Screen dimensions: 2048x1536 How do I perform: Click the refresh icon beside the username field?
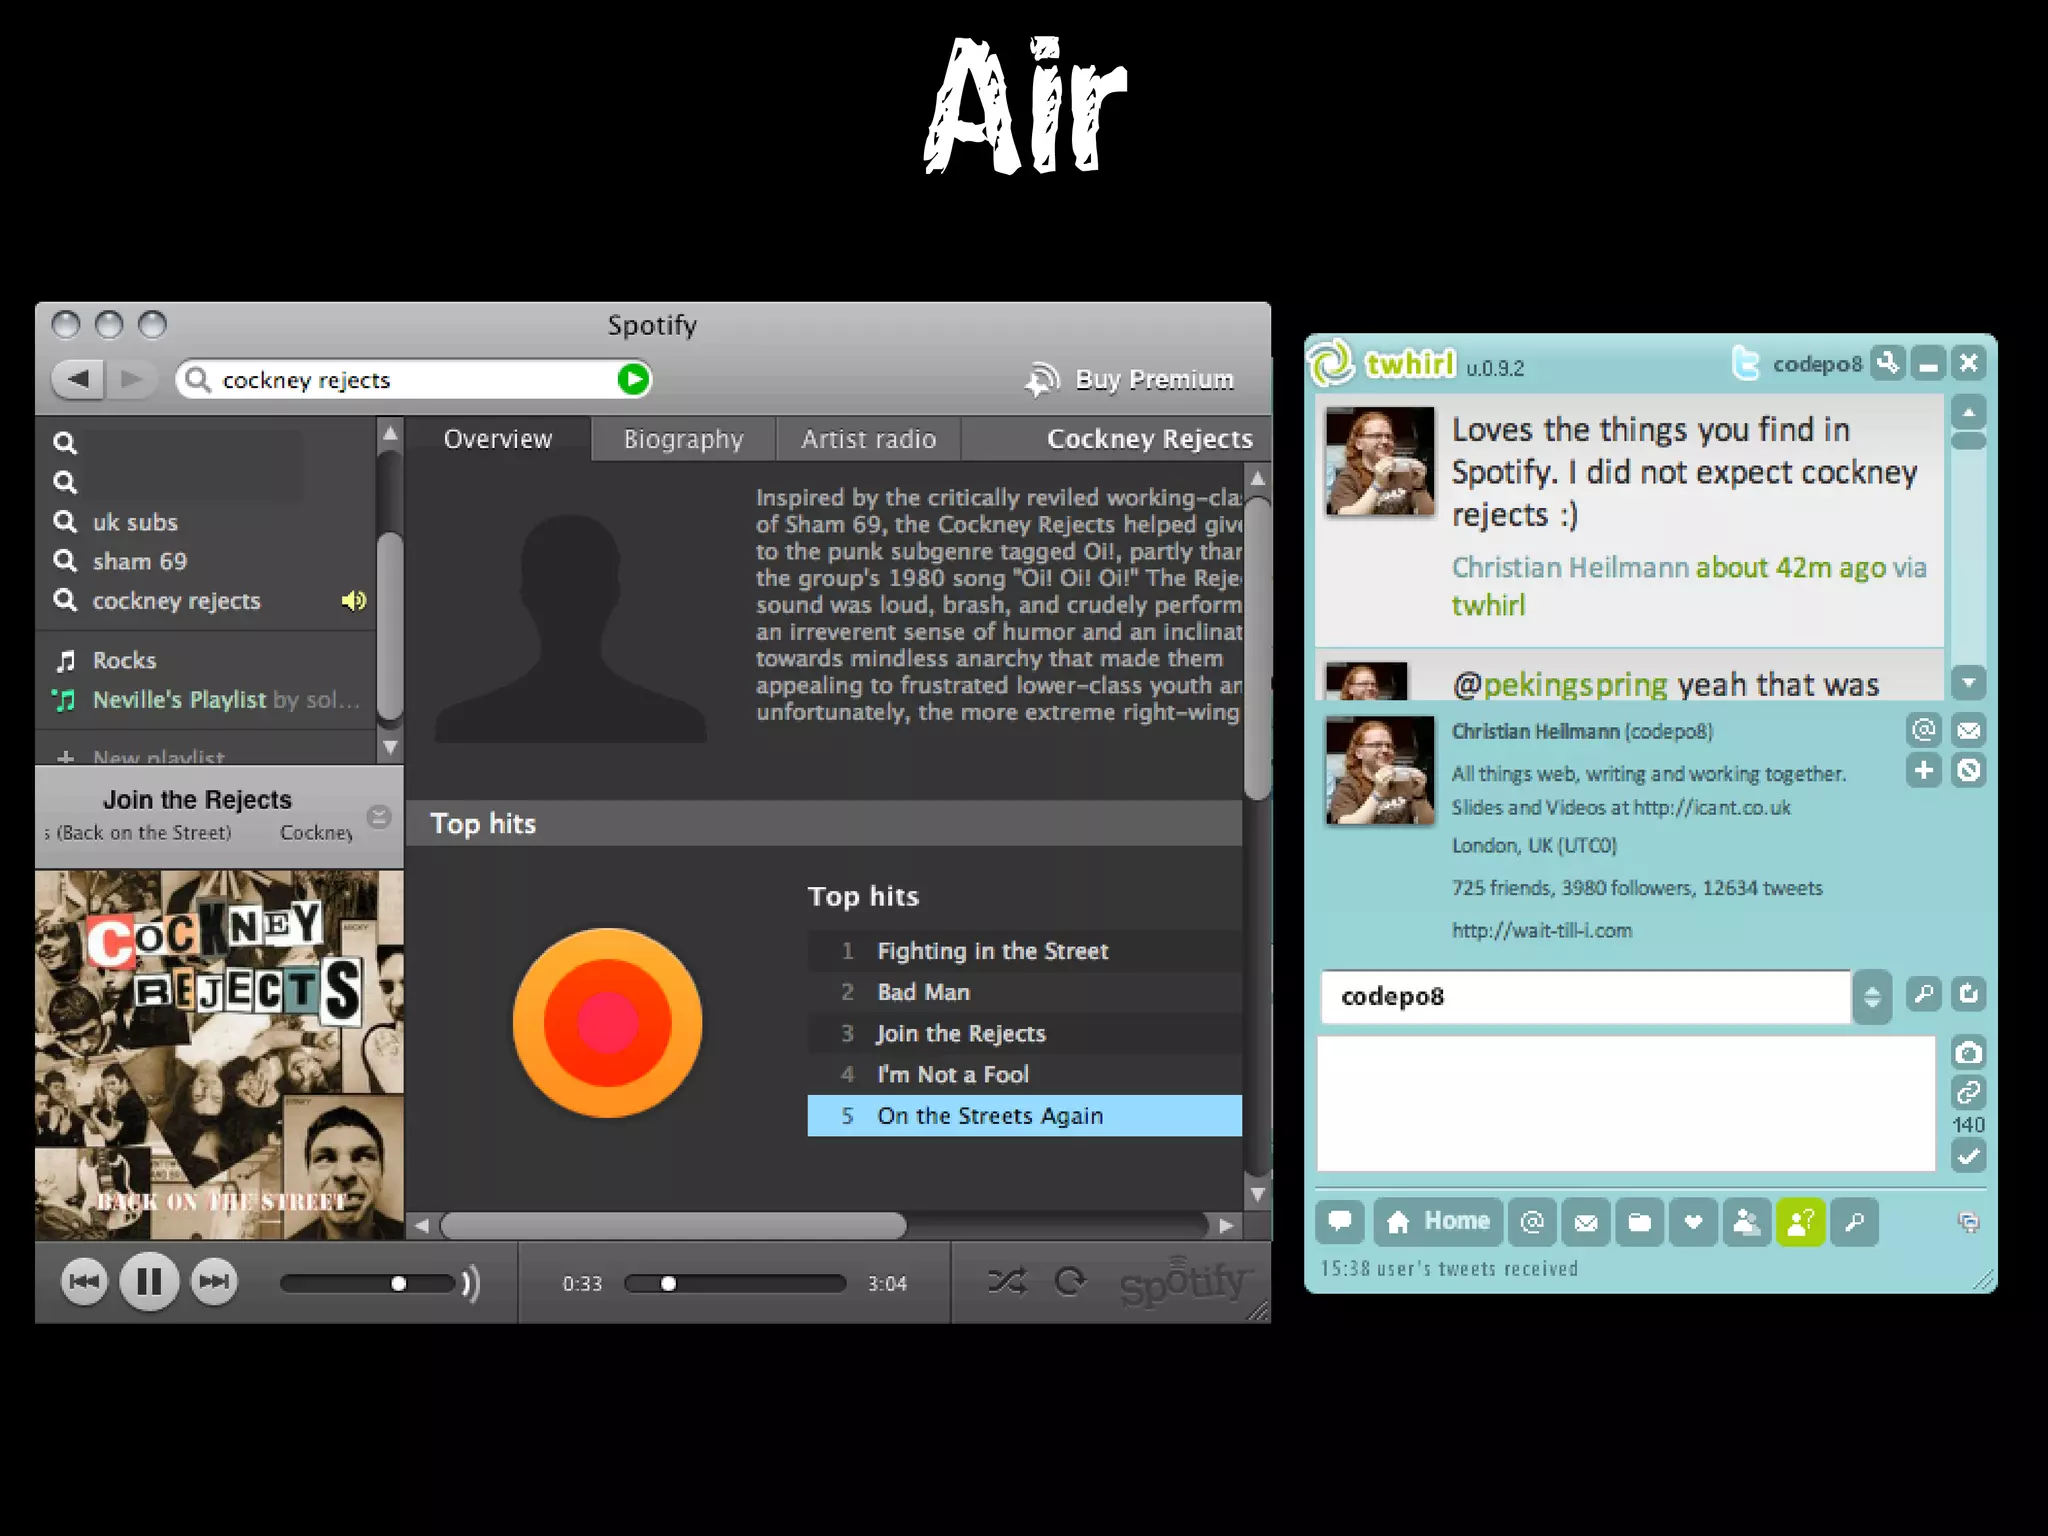pyautogui.click(x=1969, y=994)
